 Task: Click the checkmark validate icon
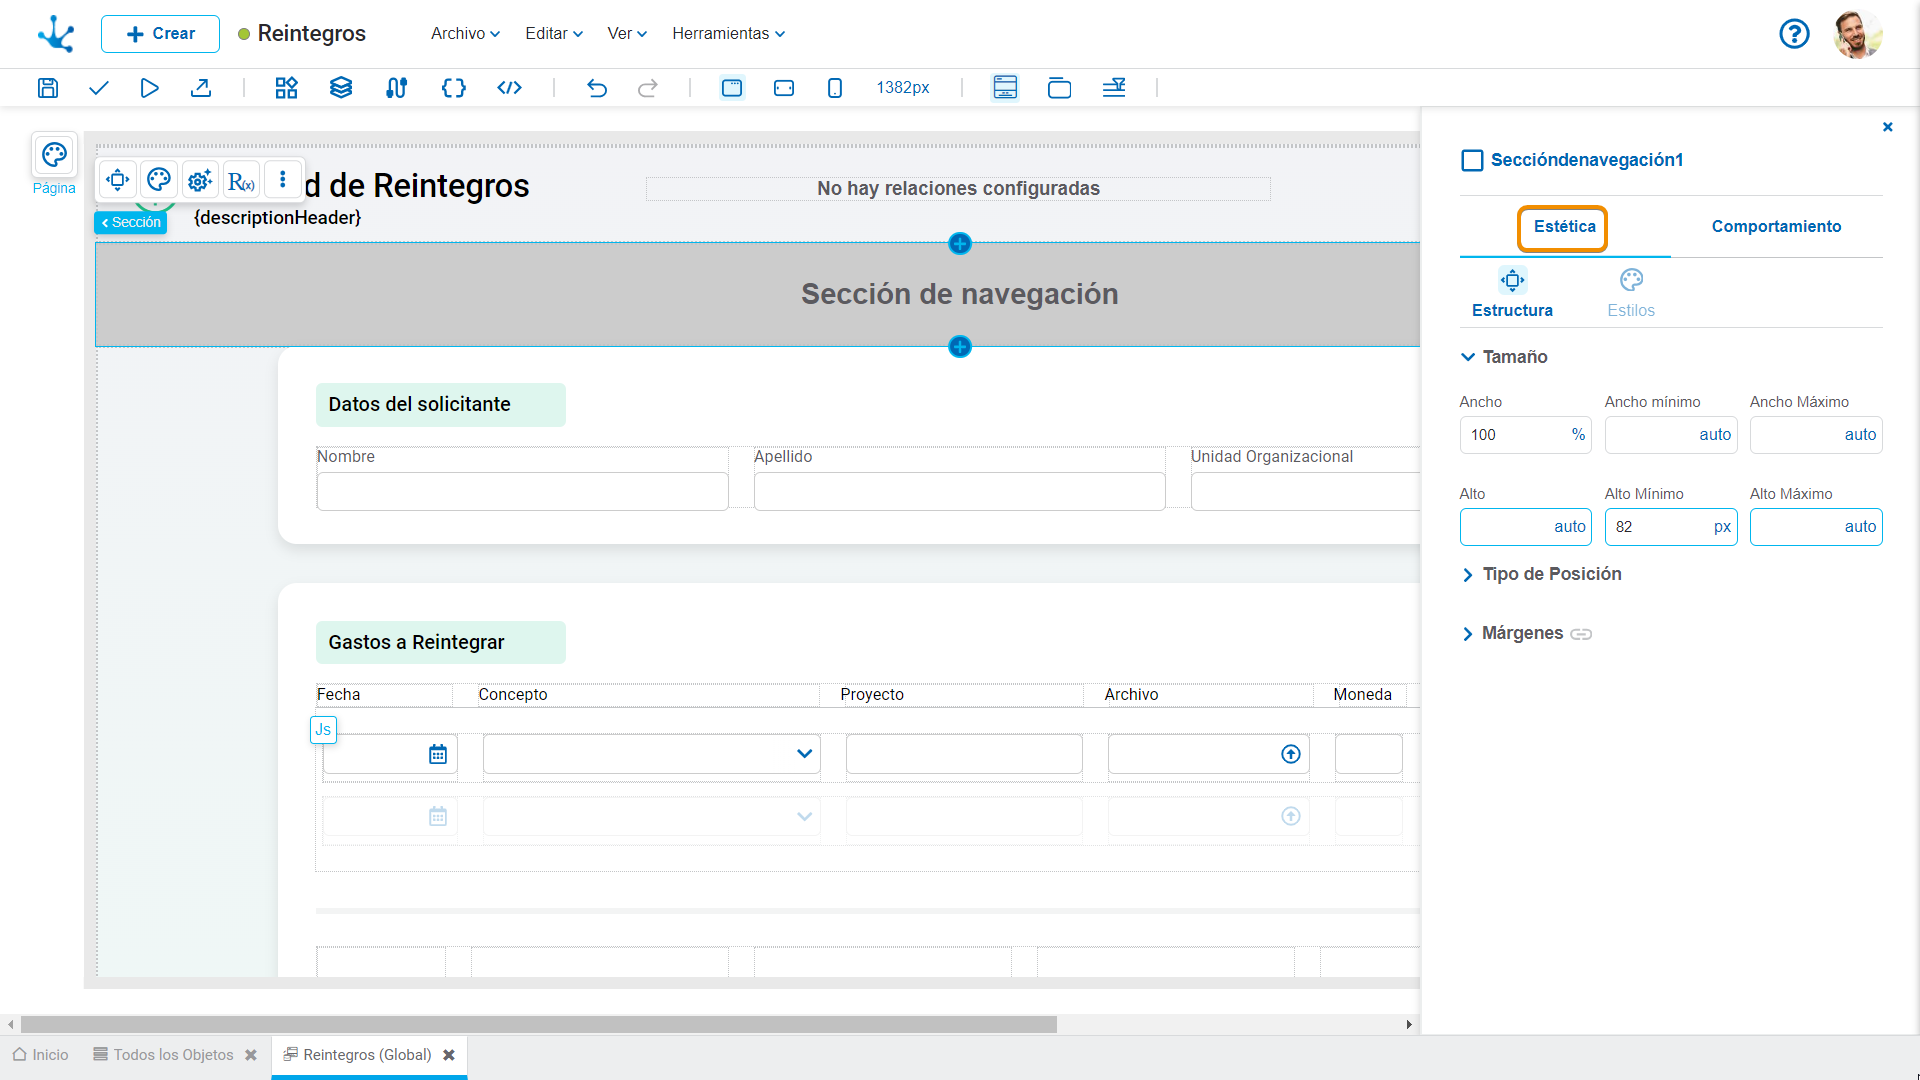[x=98, y=88]
